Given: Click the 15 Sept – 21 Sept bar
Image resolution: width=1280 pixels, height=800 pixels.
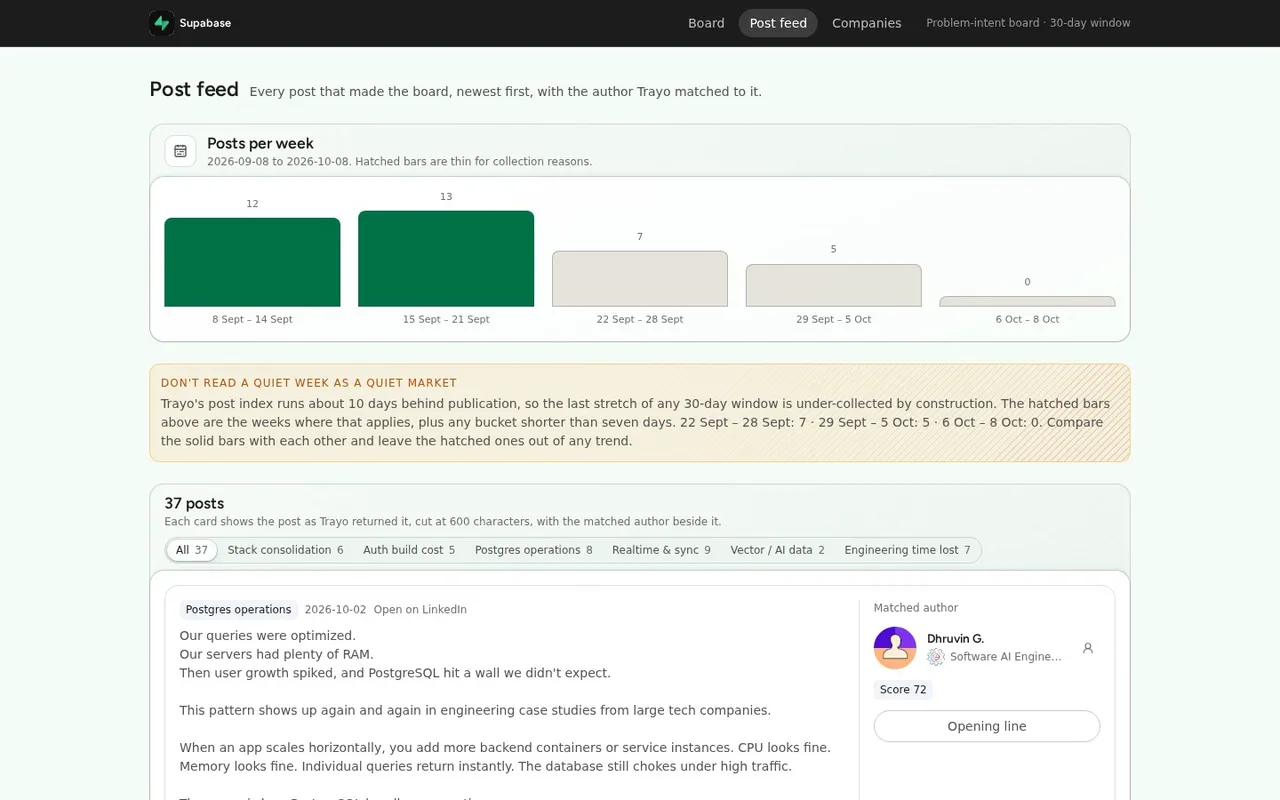Looking at the screenshot, I should point(446,258).
